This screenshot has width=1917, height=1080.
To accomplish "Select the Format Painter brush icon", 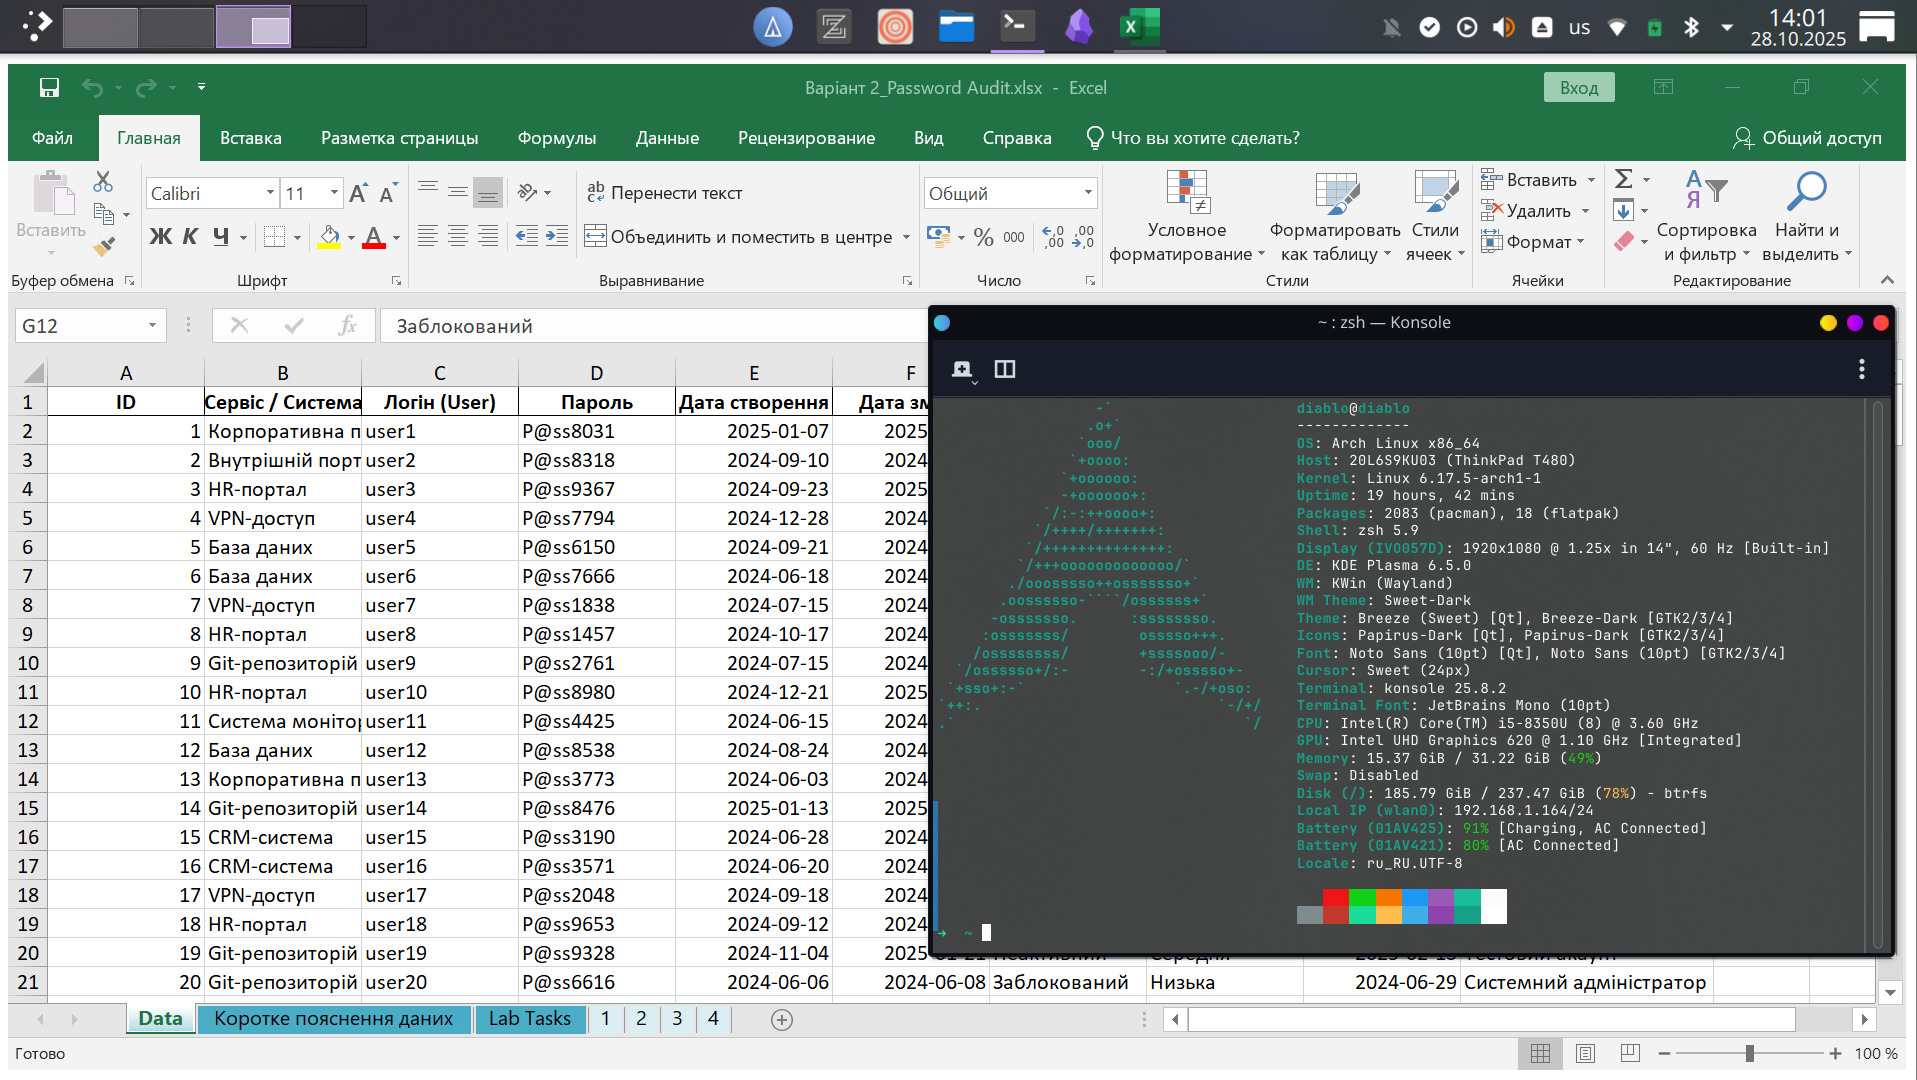I will coord(104,245).
